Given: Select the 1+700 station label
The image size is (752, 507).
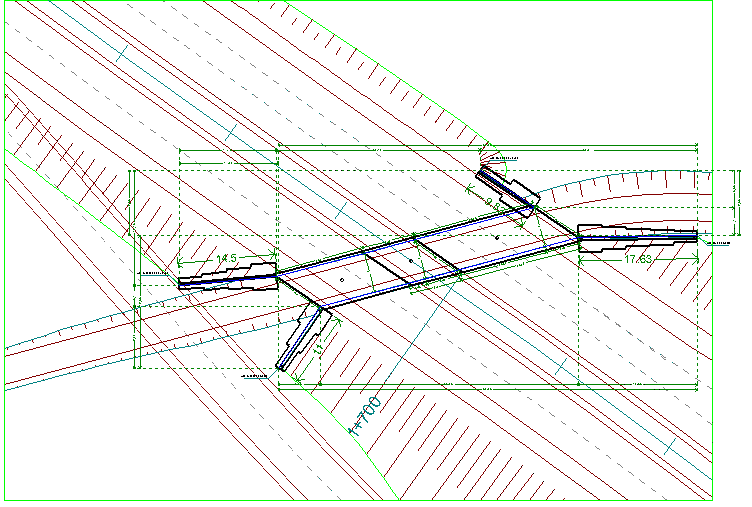Looking at the screenshot, I should point(365,416).
